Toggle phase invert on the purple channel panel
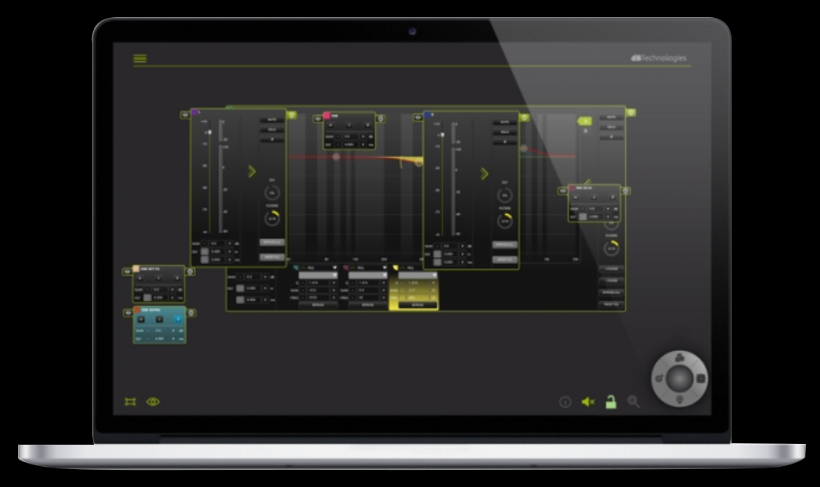This screenshot has height=487, width=820. pyautogui.click(x=272, y=140)
